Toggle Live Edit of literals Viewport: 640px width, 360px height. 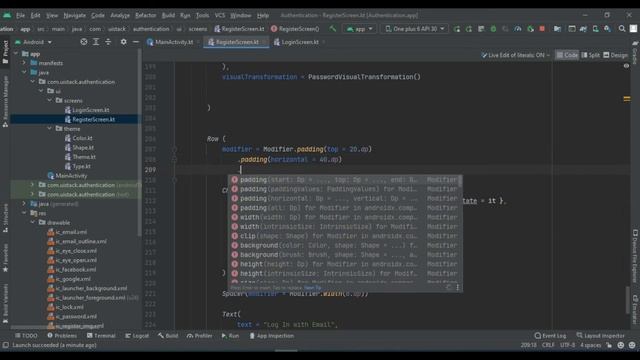(515, 55)
